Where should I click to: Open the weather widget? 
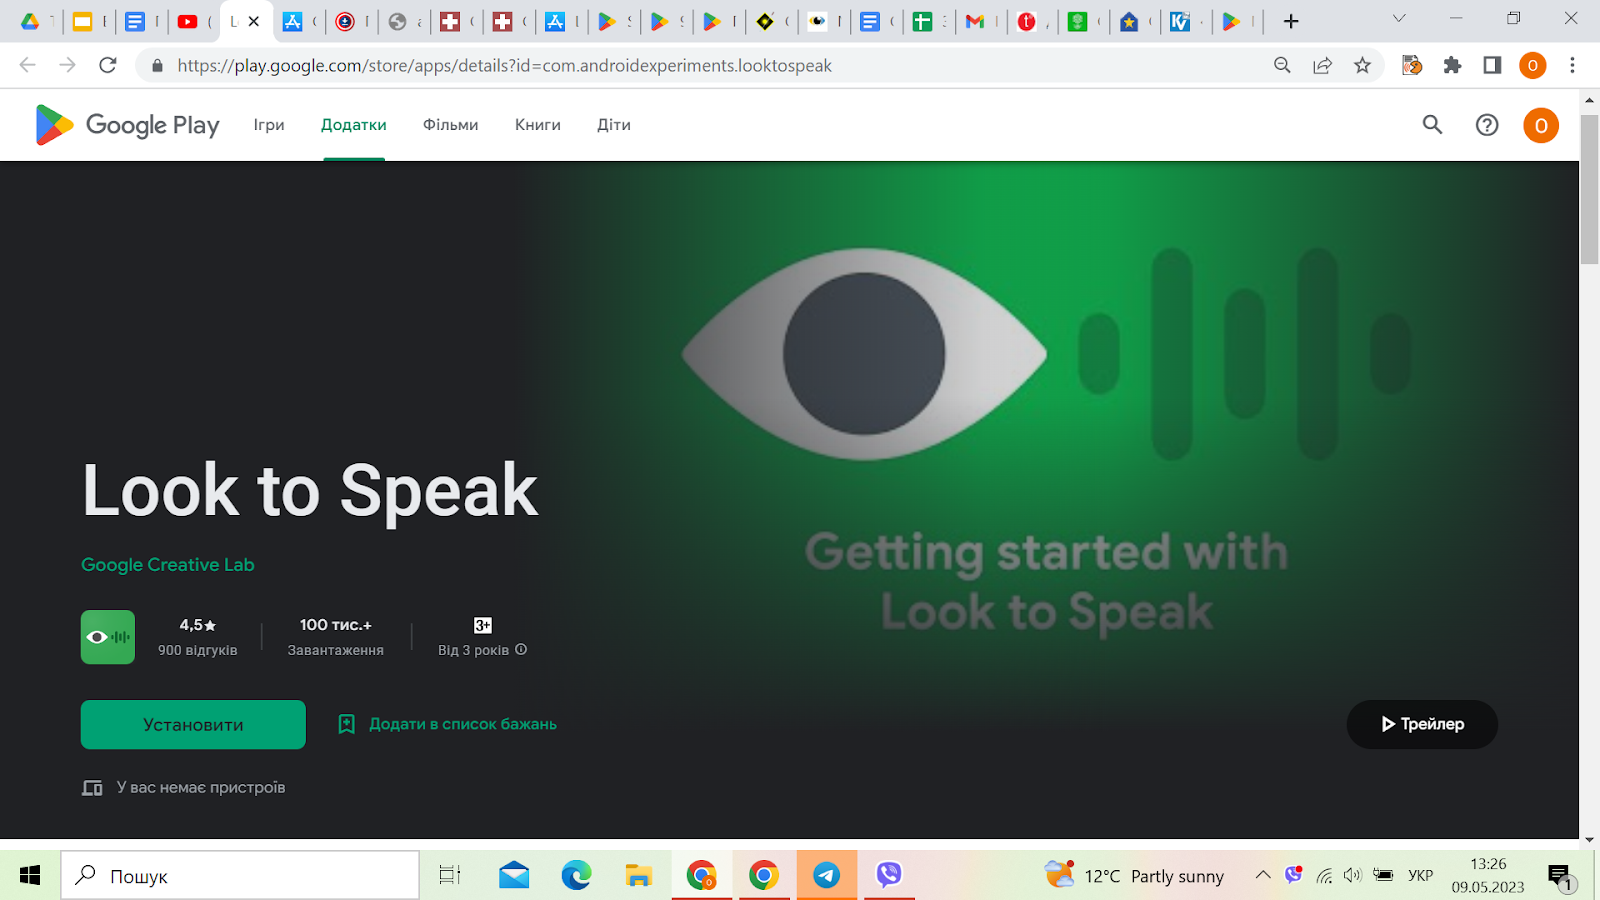pos(1134,876)
